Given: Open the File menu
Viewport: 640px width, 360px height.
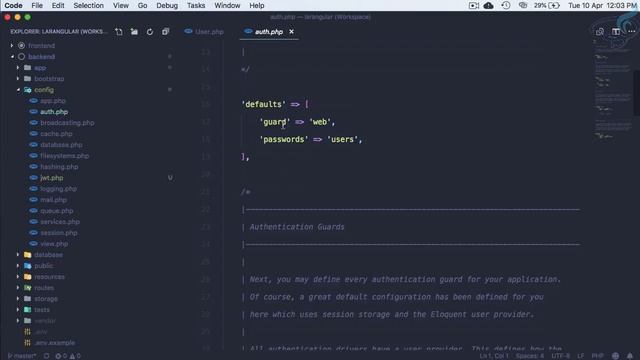Looking at the screenshot, I should tap(37, 5).
